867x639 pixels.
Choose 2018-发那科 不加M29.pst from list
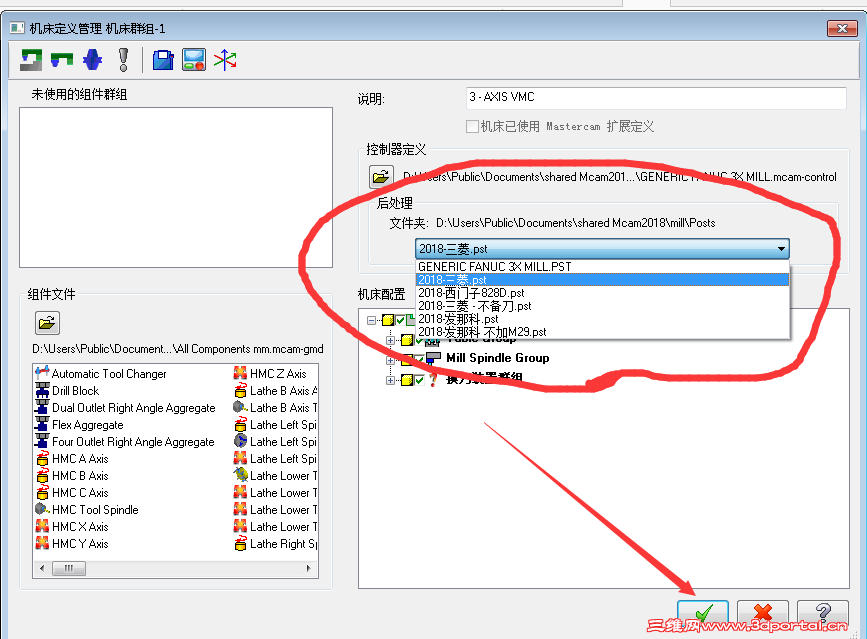click(x=602, y=332)
